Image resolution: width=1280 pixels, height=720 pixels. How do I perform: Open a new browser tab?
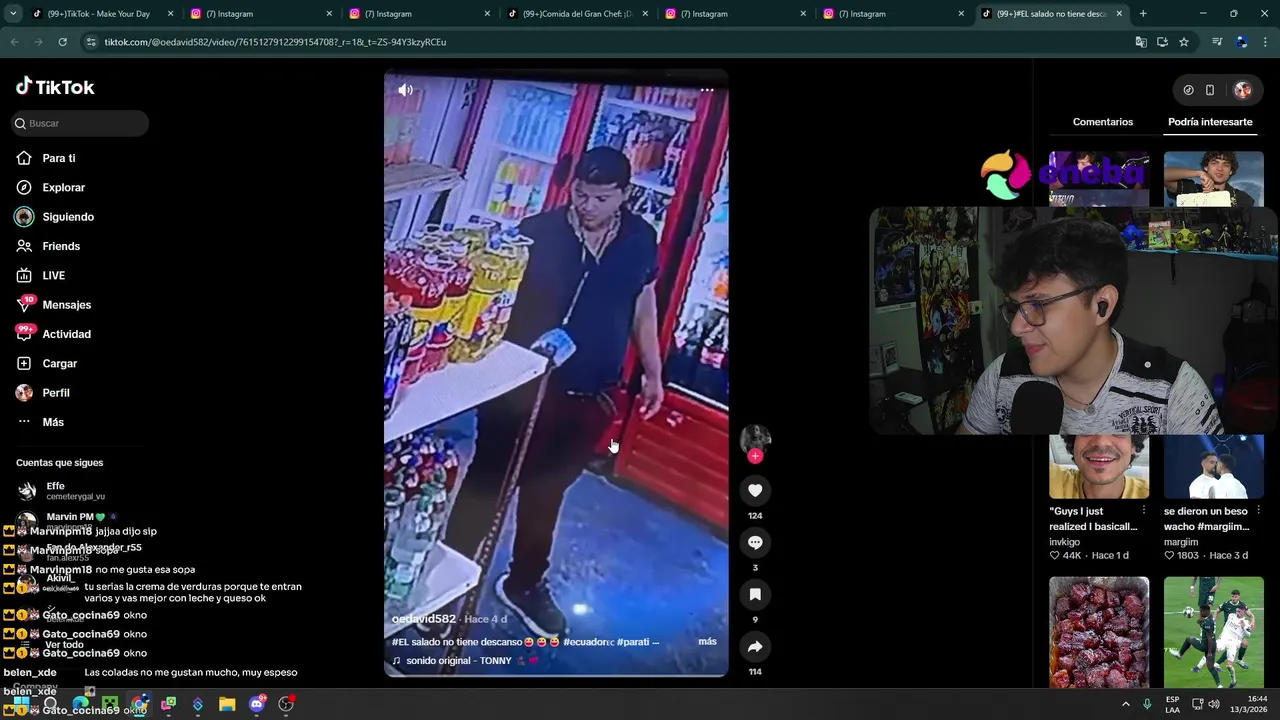(x=1143, y=14)
